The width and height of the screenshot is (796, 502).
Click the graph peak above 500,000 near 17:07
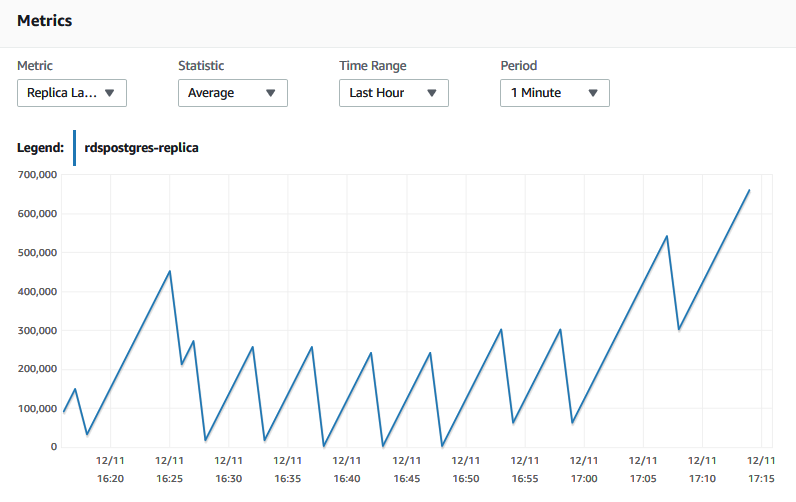point(667,236)
